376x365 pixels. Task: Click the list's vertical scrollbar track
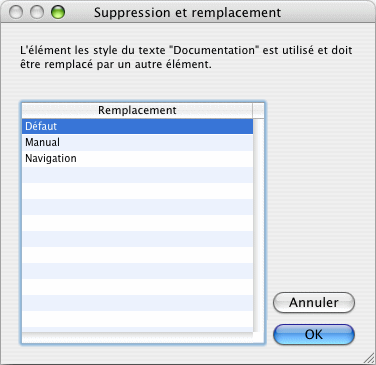click(258, 225)
